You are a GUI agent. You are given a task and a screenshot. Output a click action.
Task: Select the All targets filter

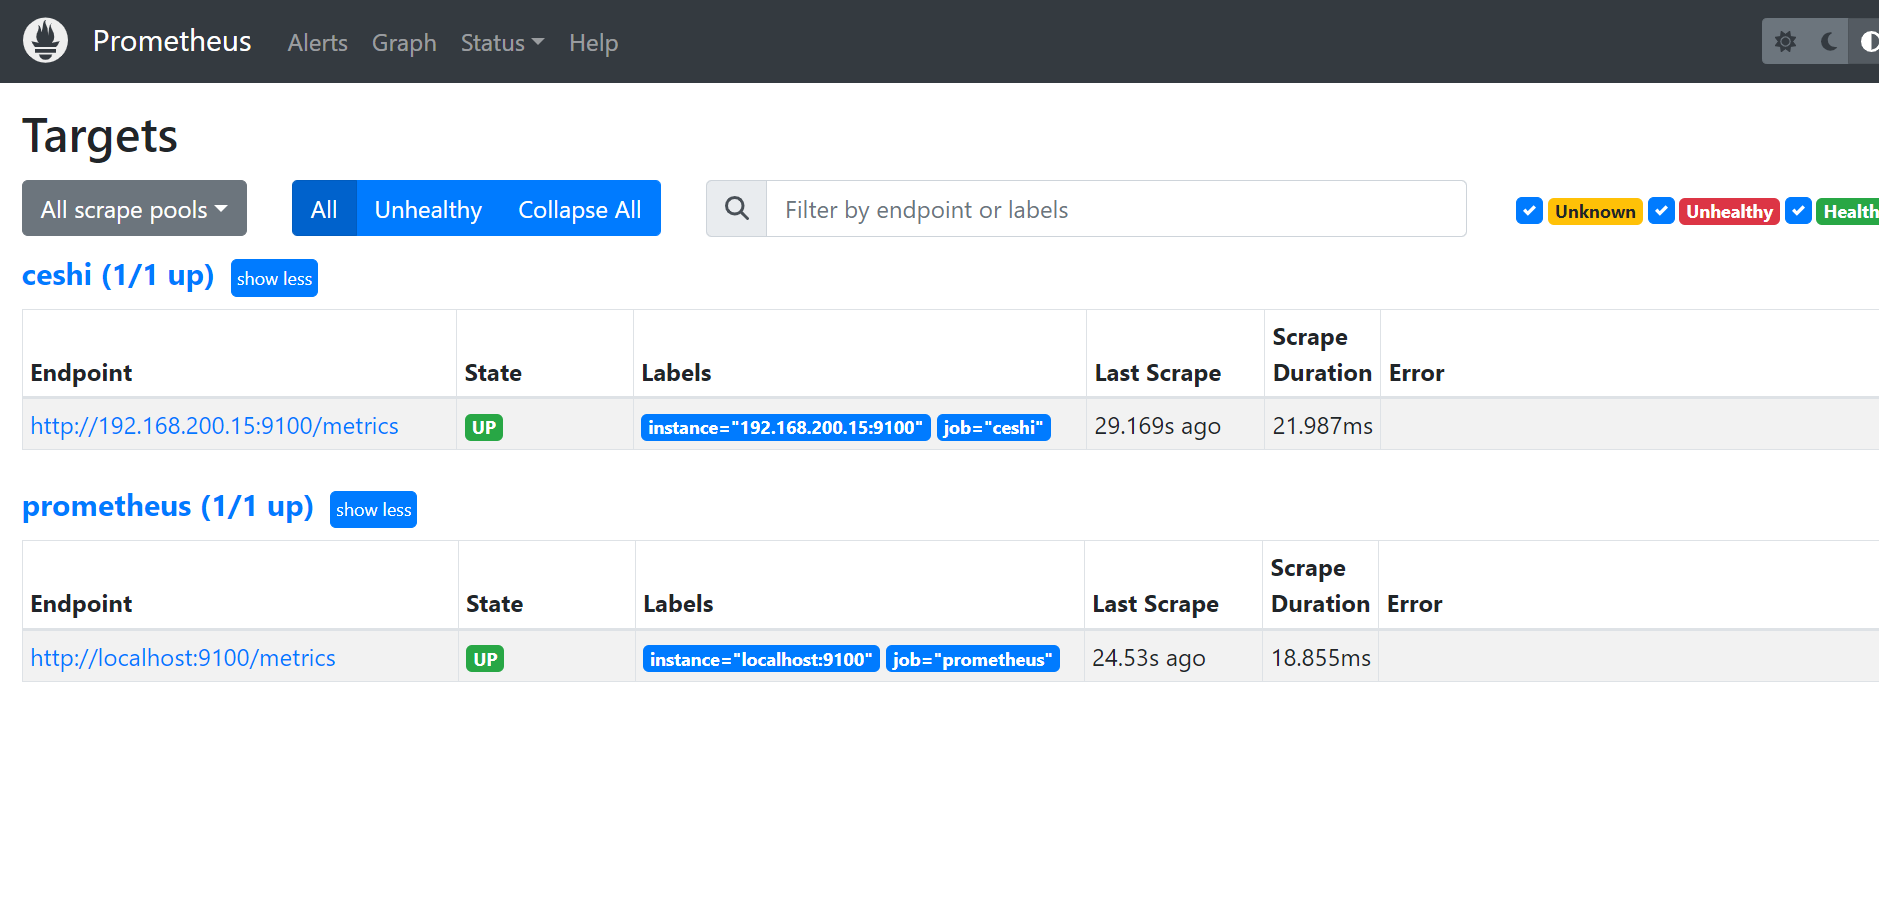(x=324, y=208)
